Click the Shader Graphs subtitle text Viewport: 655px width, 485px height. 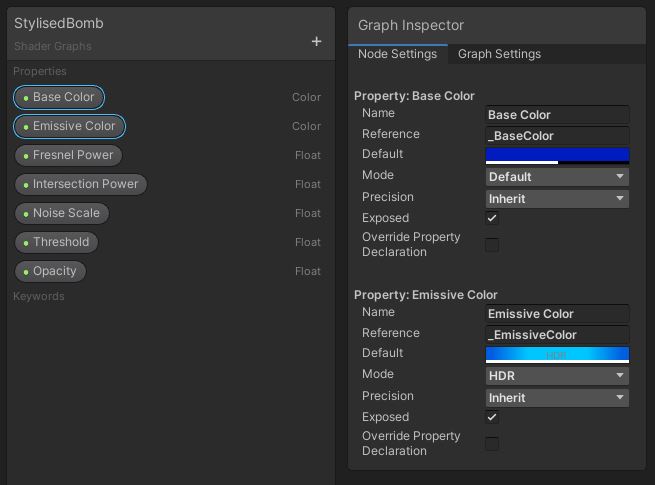pos(53,46)
